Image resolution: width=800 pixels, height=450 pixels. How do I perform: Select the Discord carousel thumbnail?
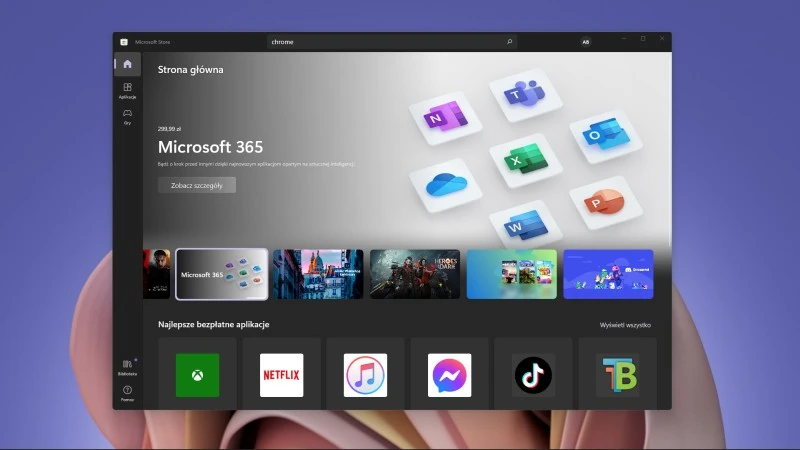coord(608,274)
